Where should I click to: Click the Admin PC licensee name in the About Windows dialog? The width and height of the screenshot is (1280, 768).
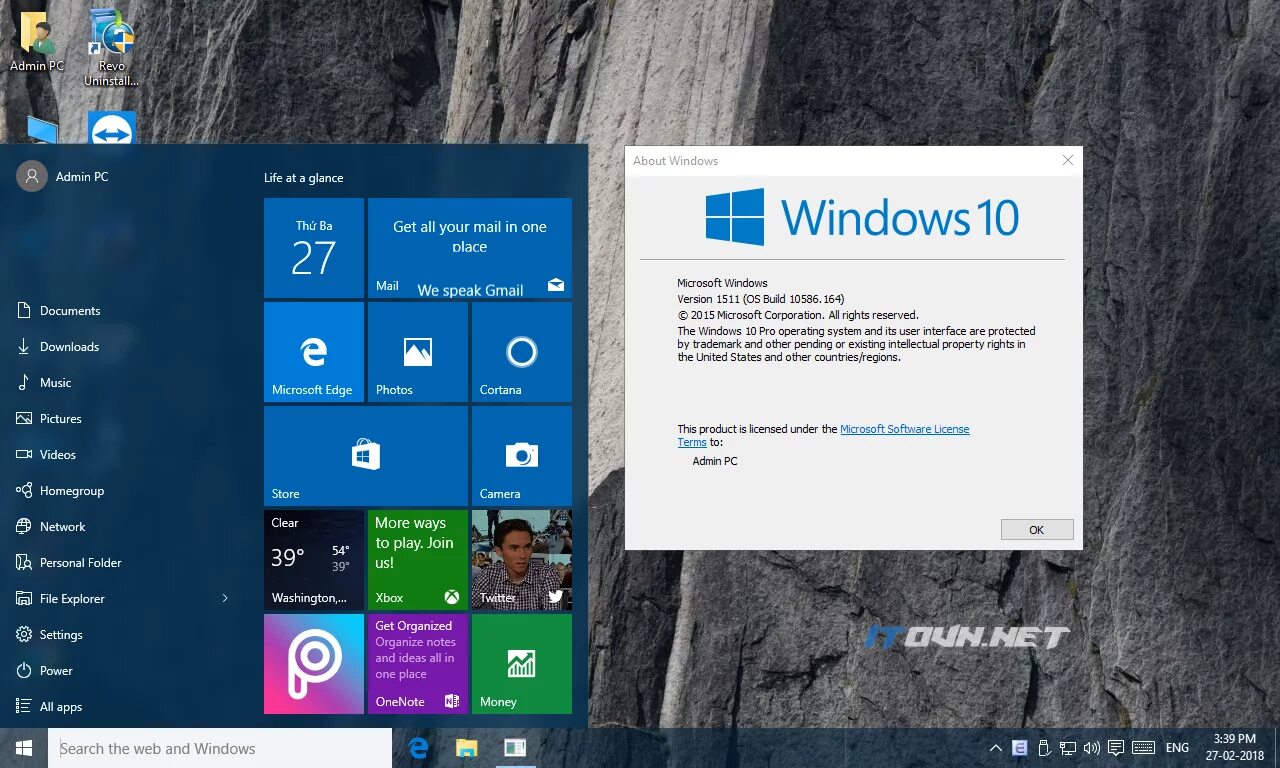coord(715,461)
